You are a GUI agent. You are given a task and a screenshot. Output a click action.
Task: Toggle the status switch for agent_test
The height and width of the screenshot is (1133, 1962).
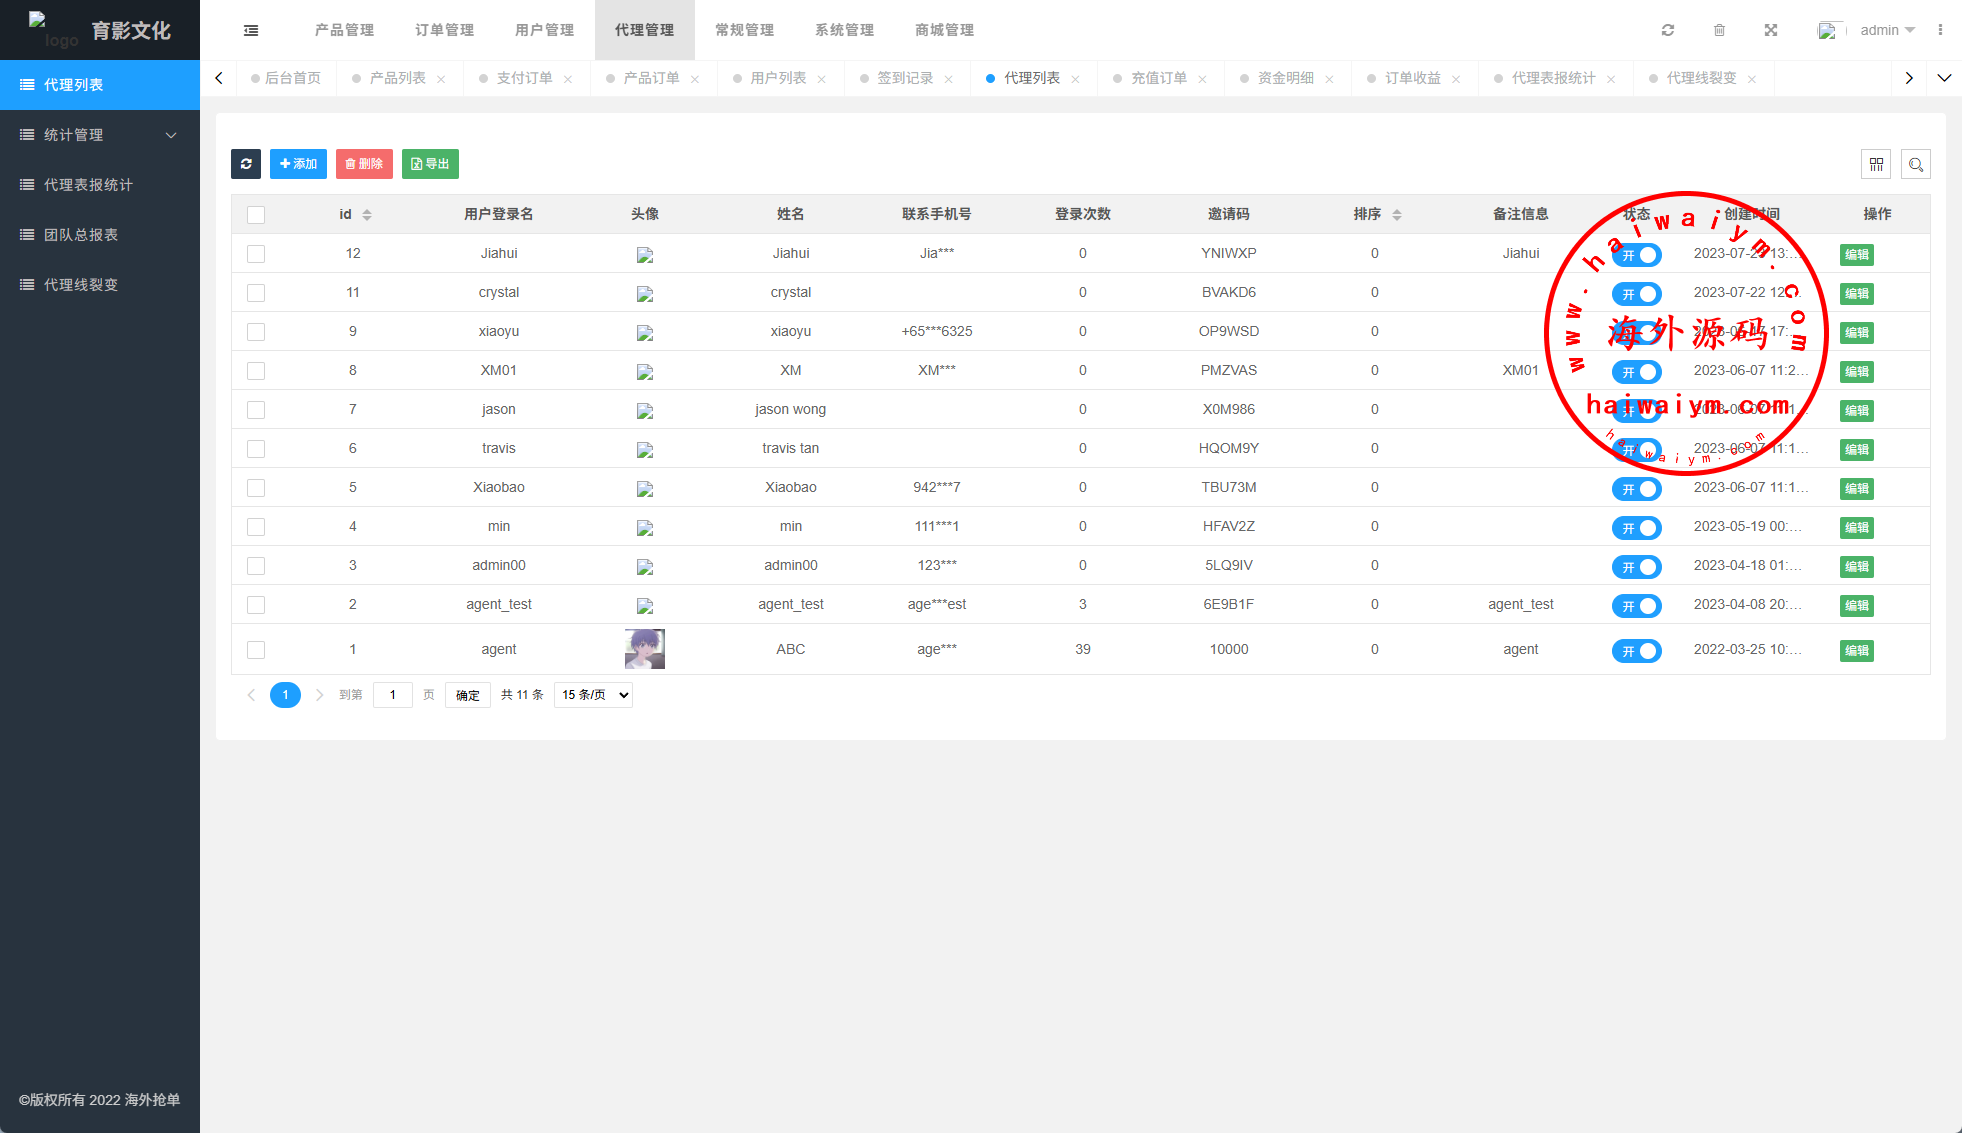pos(1636,606)
